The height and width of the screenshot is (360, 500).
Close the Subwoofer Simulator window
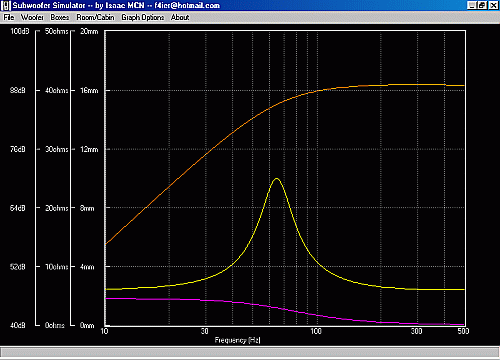click(x=493, y=5)
